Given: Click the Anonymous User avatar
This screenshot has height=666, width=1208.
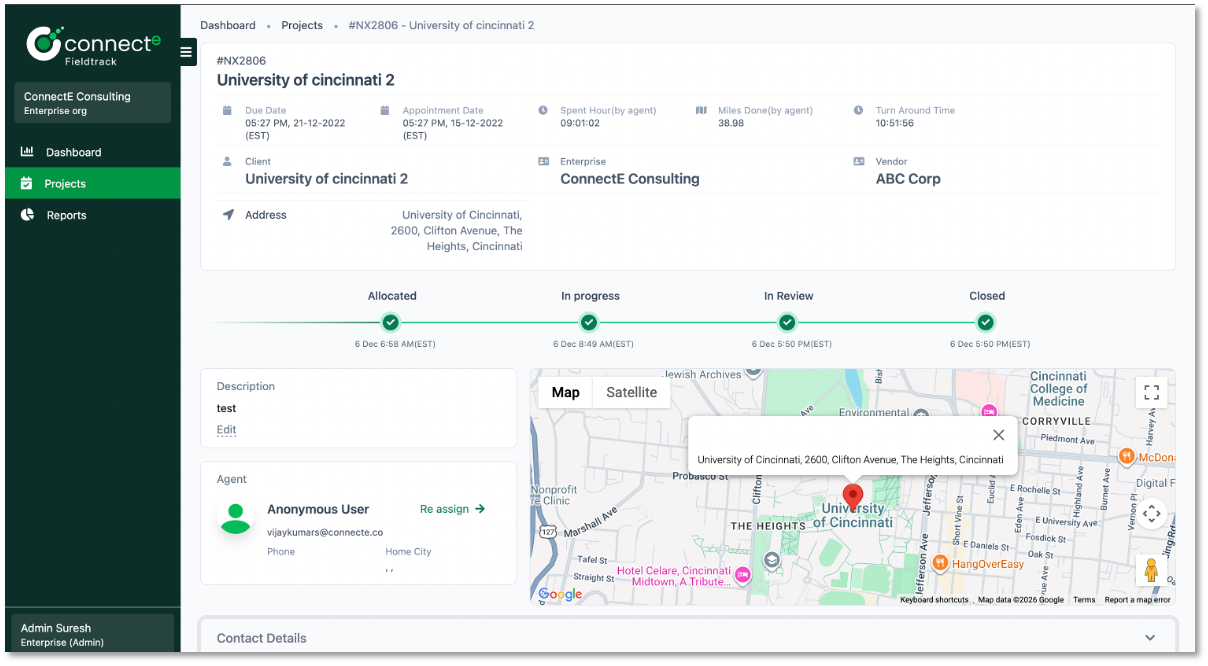Looking at the screenshot, I should click(x=236, y=517).
